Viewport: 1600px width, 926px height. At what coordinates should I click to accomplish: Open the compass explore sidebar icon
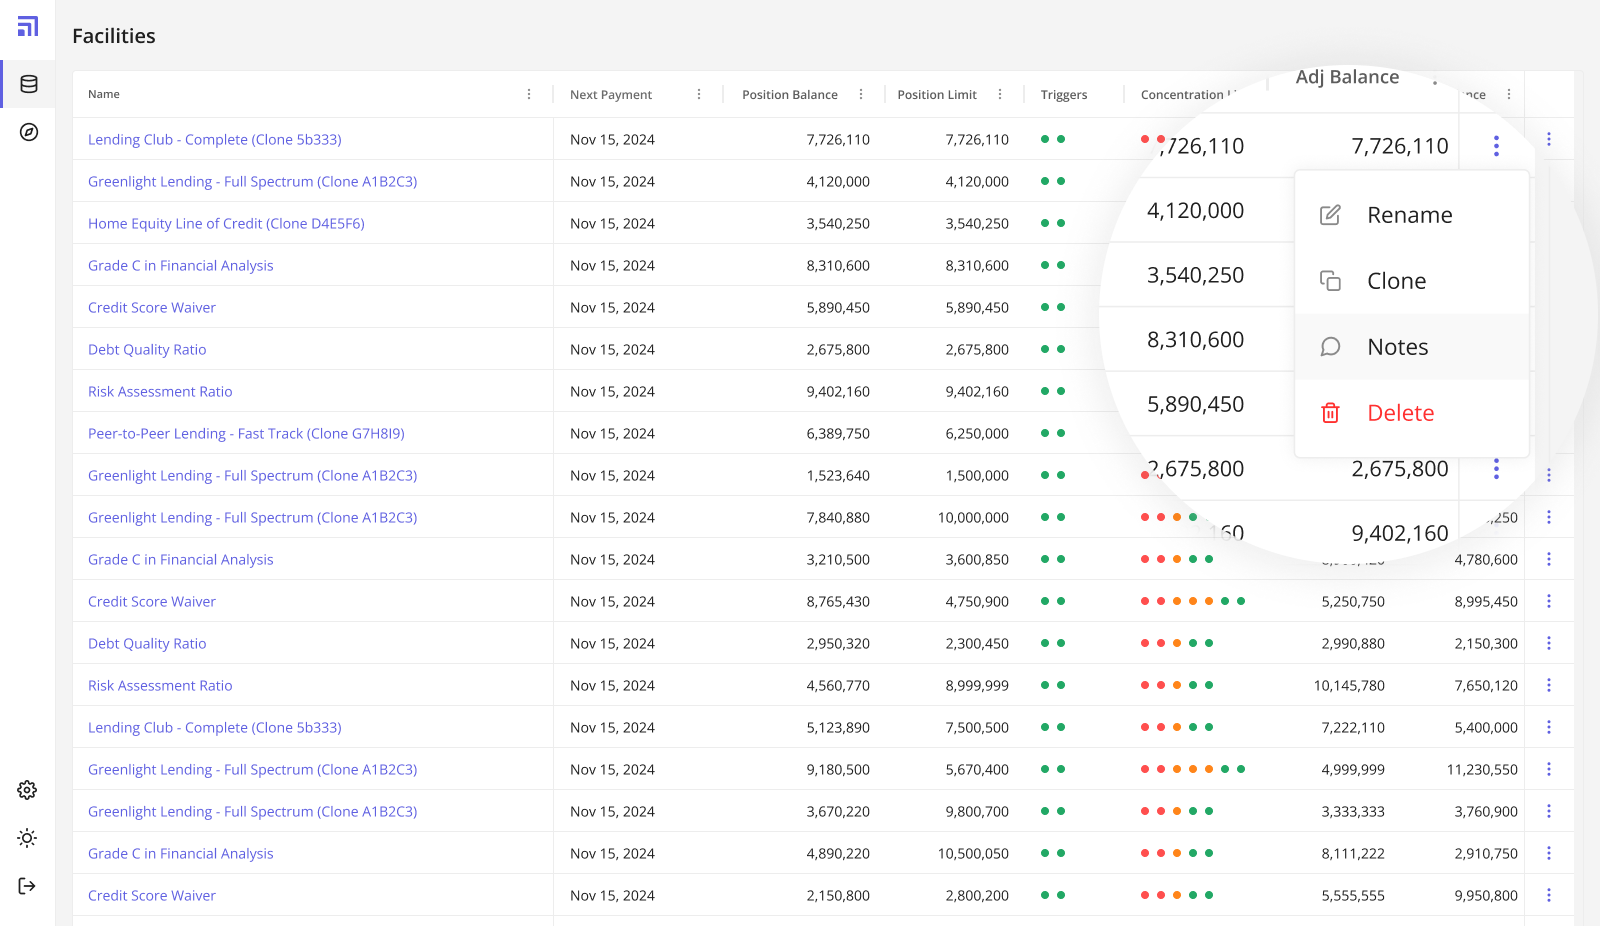click(x=29, y=132)
